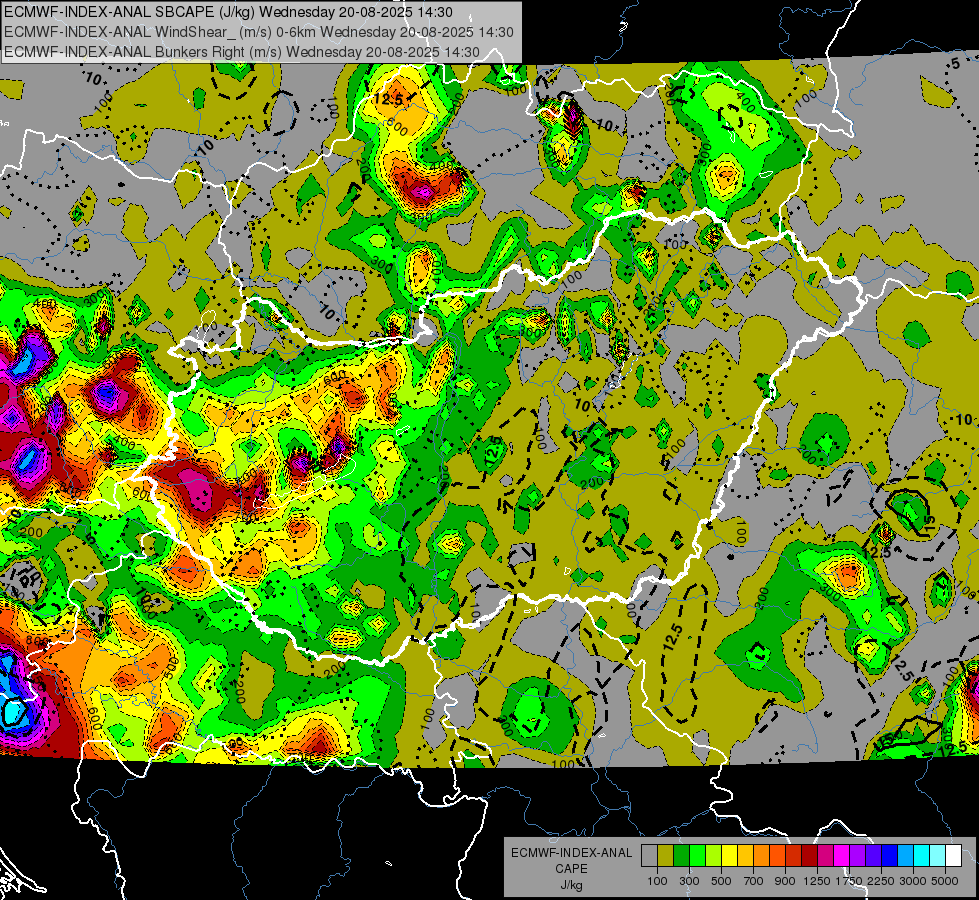
Task: Select the gray below-100 legend swatch
Action: click(x=649, y=856)
